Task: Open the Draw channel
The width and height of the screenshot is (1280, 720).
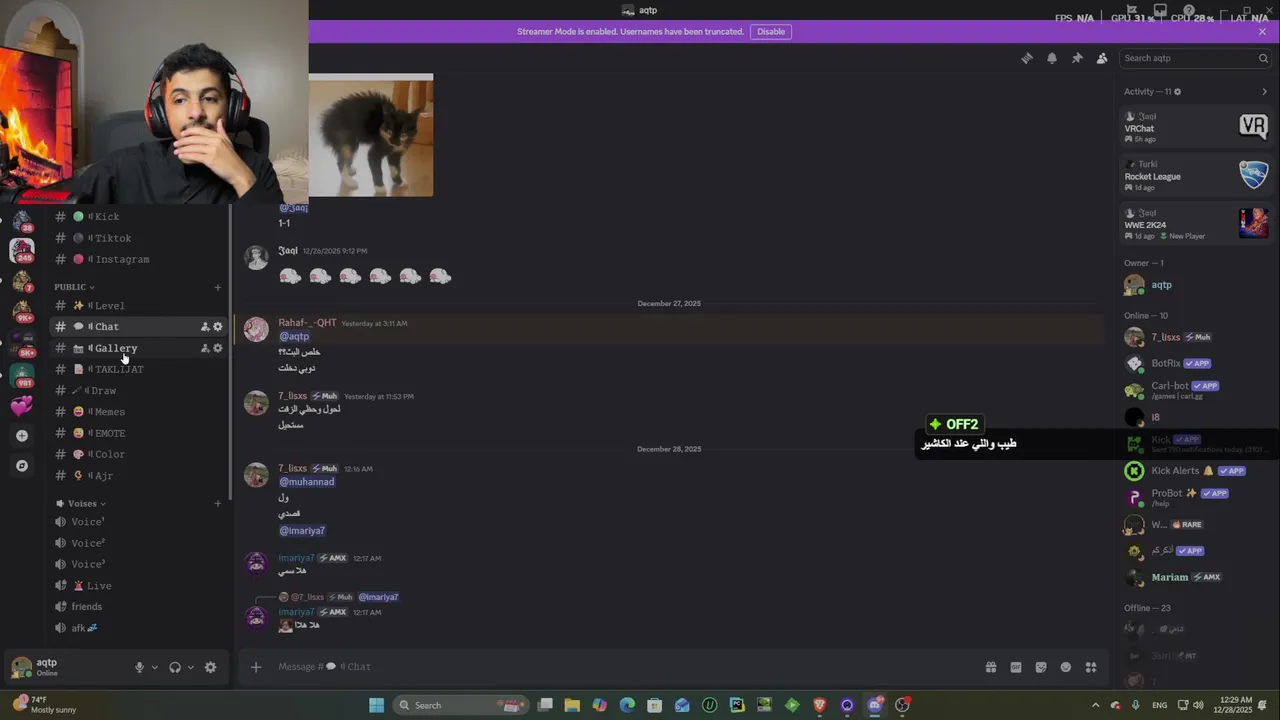Action: coord(139,391)
